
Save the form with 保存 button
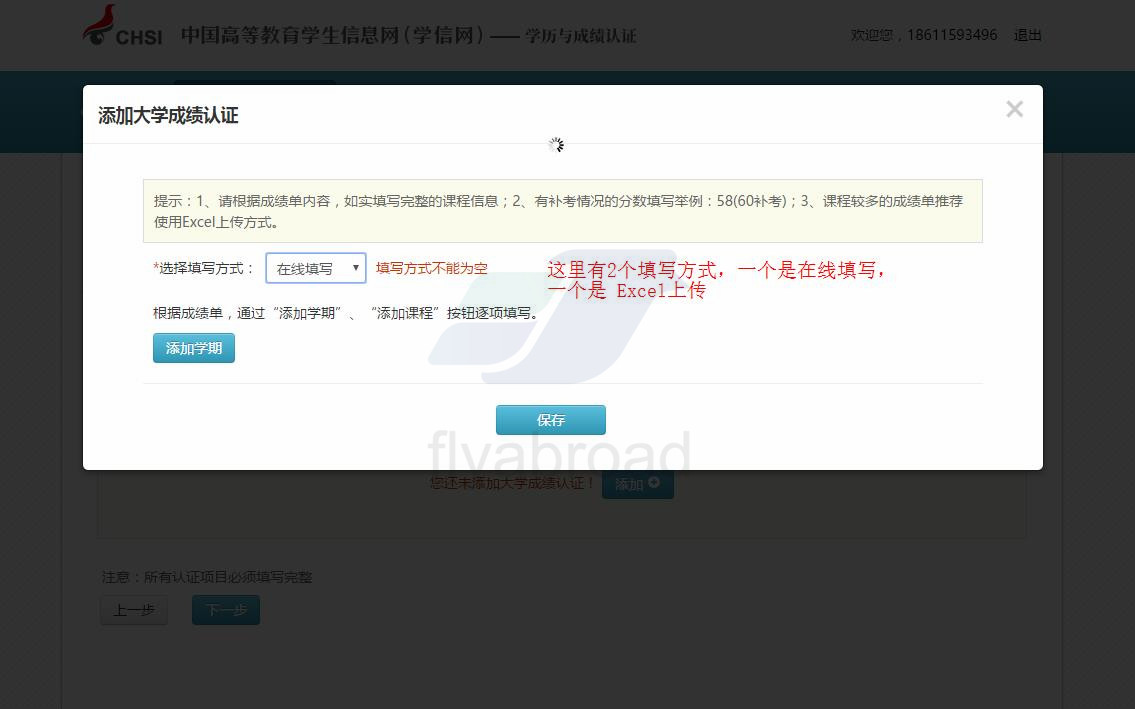[x=550, y=420]
